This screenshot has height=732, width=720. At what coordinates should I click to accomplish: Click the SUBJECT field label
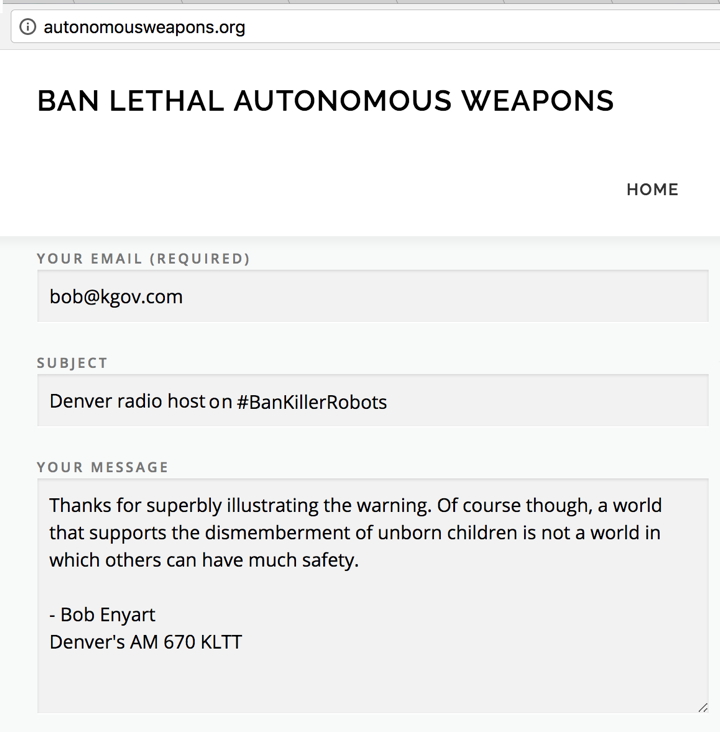click(x=72, y=363)
